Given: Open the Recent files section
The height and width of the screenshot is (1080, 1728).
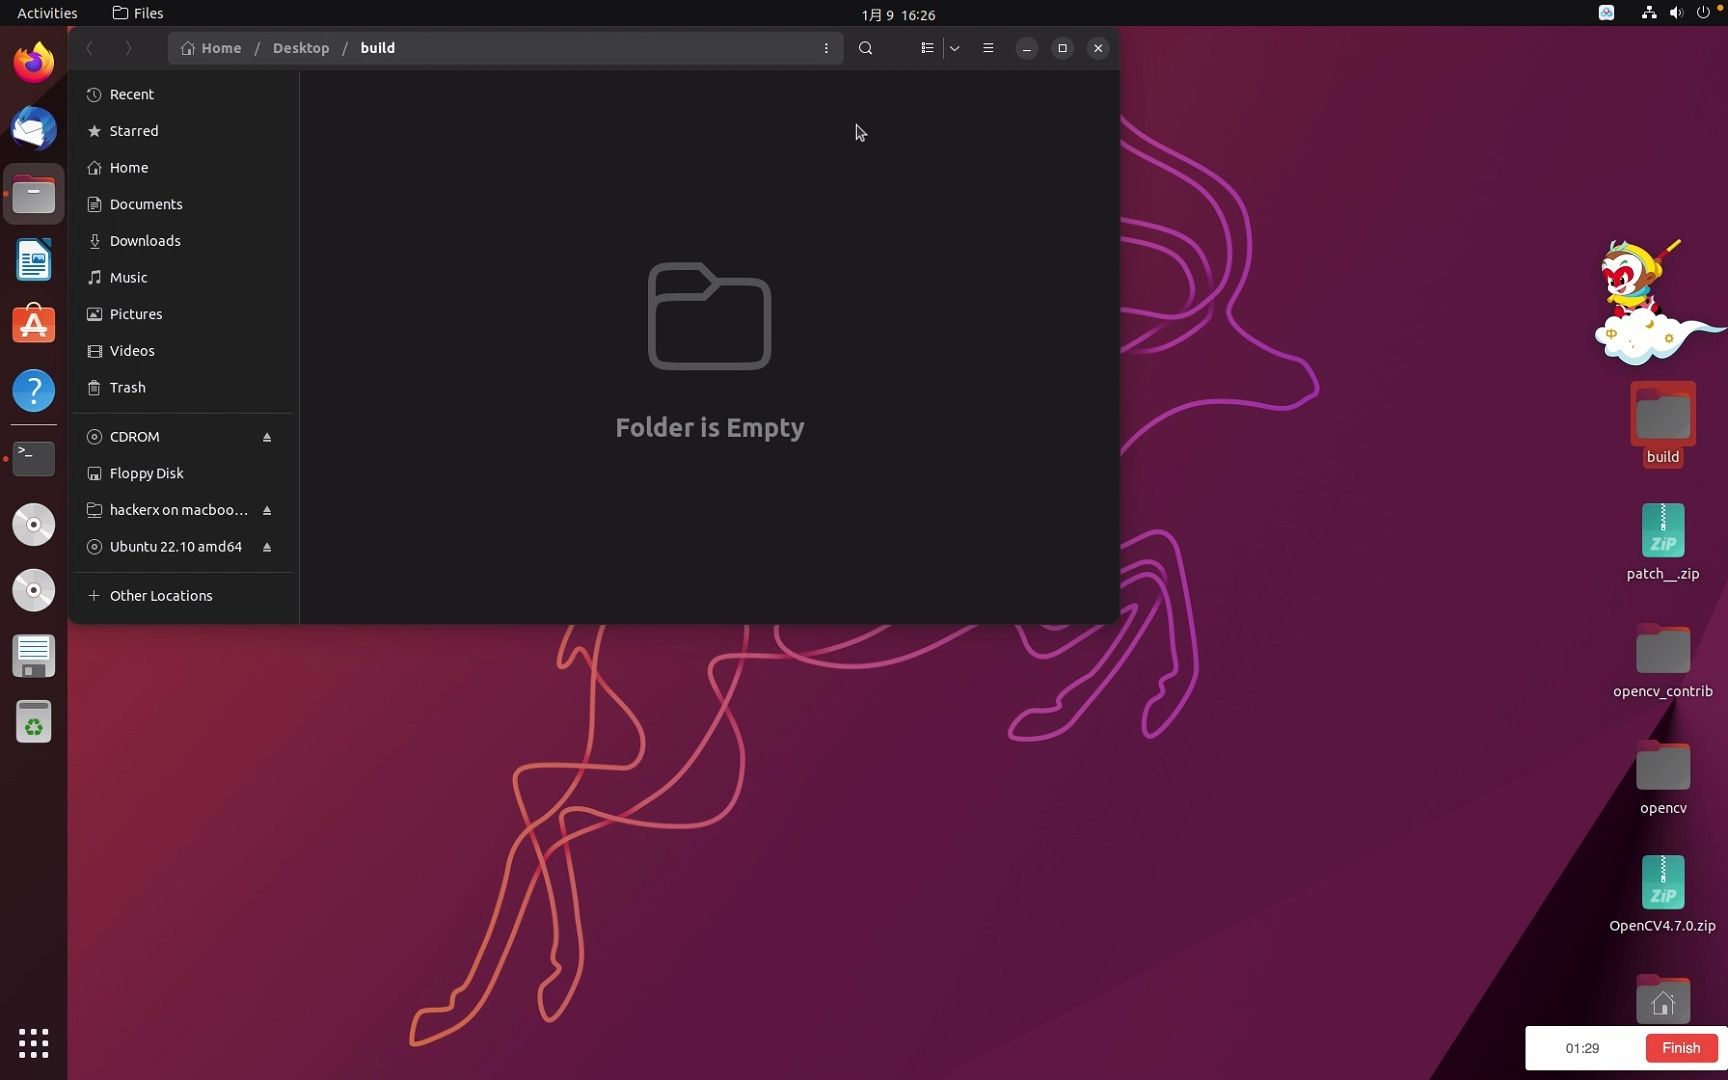Looking at the screenshot, I should [x=131, y=94].
